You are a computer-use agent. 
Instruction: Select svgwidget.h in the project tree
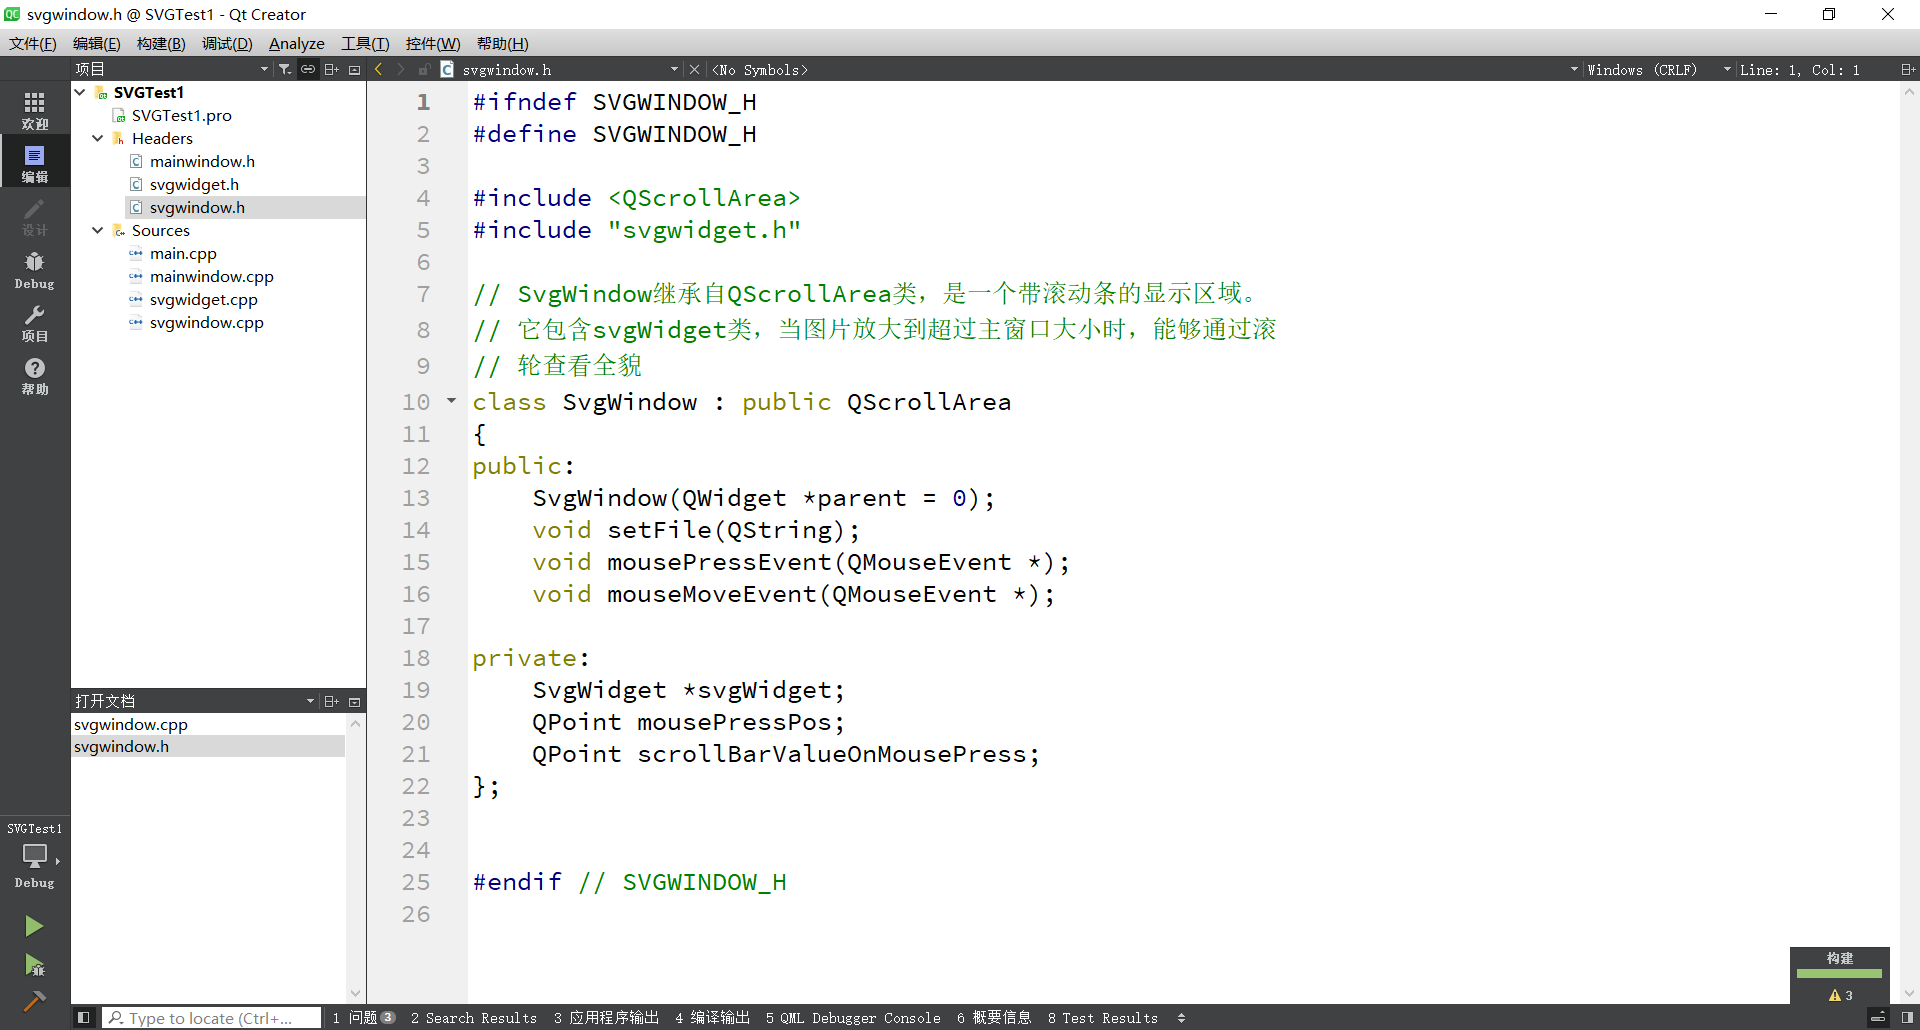click(x=194, y=184)
